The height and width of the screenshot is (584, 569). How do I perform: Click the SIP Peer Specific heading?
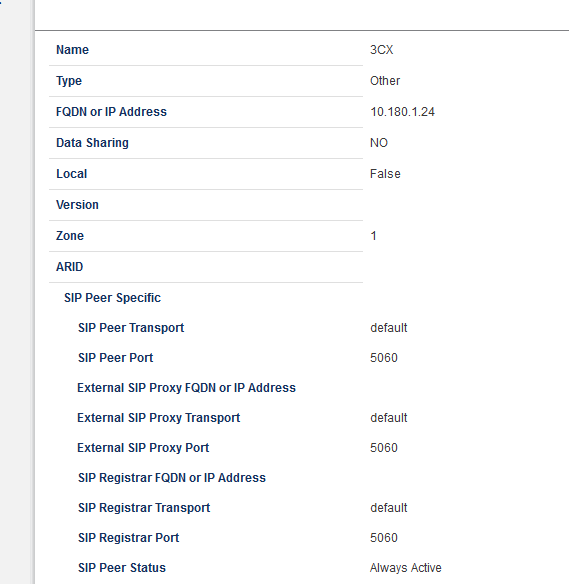[112, 298]
